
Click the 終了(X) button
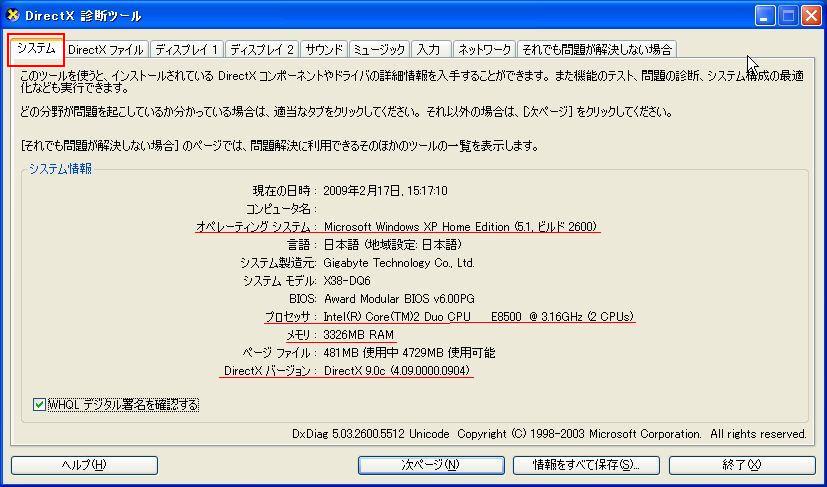click(742, 465)
